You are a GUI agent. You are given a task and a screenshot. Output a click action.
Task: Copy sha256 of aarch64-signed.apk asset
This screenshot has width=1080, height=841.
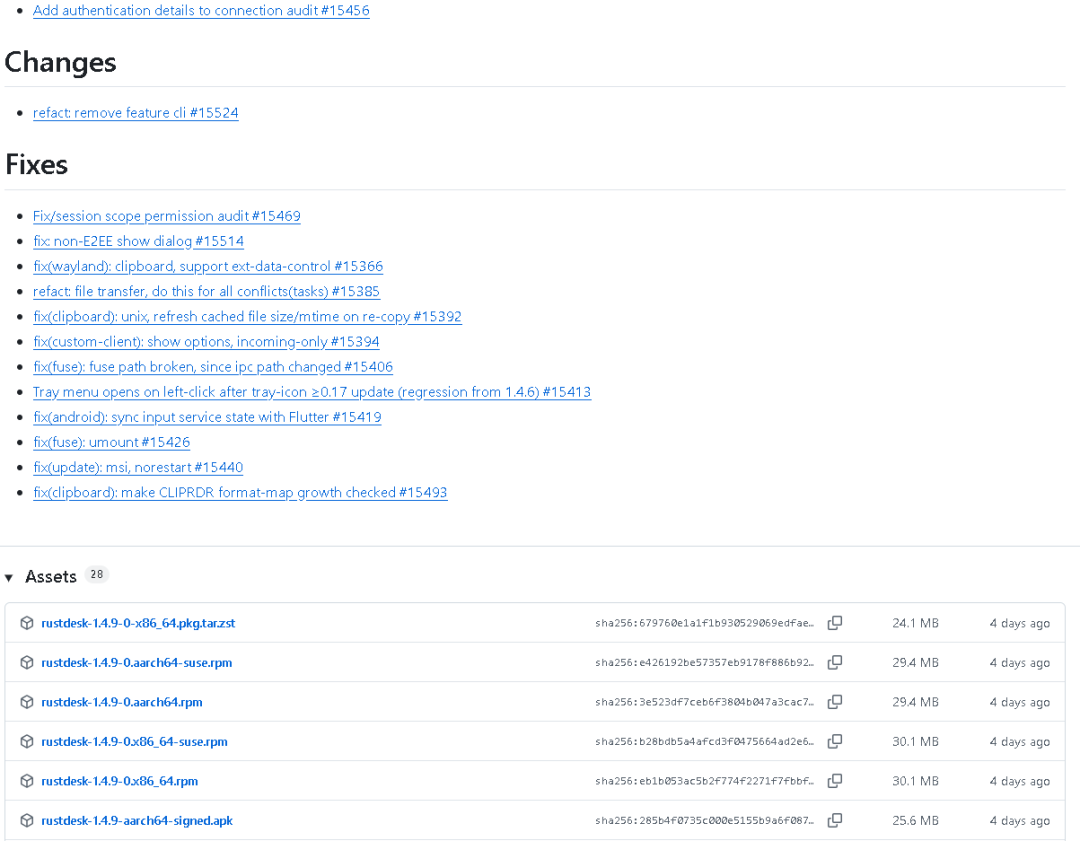coord(834,820)
